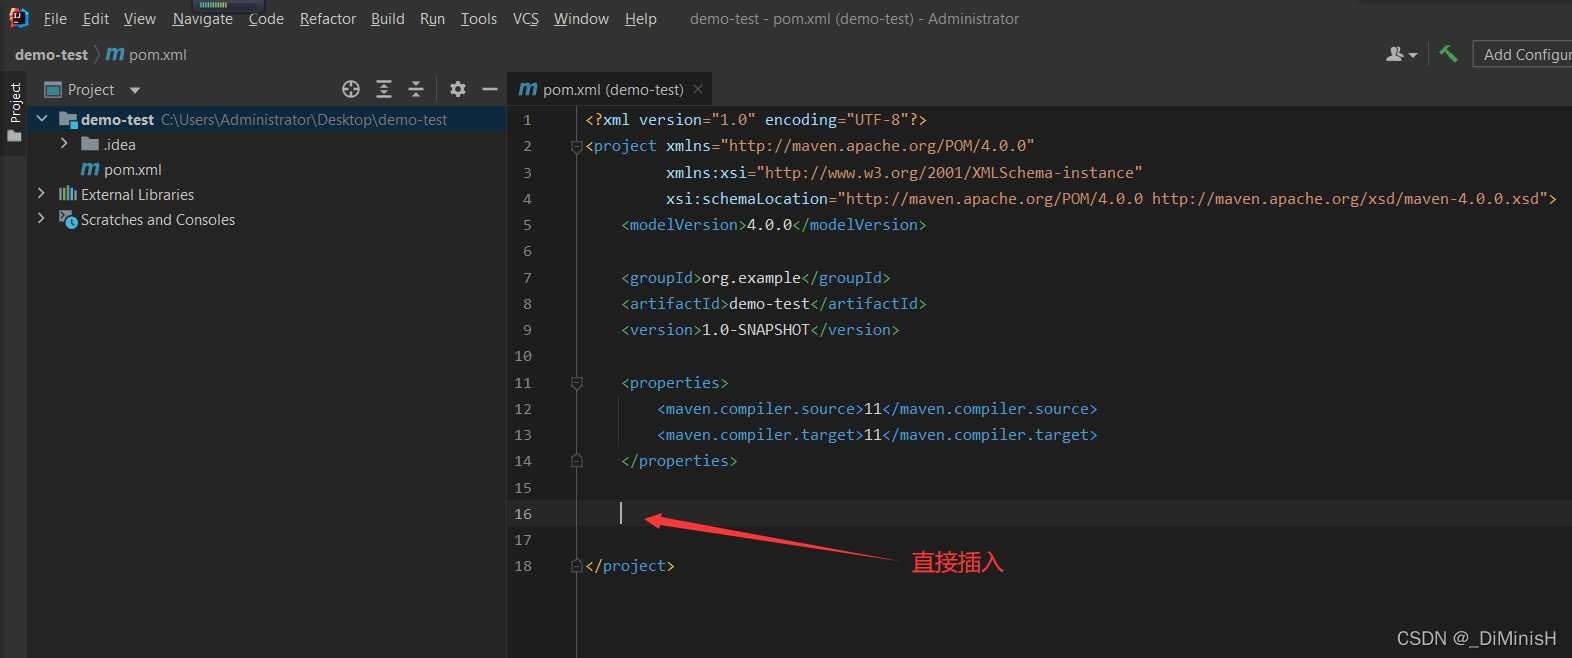The width and height of the screenshot is (1572, 658).
Task: Hide the Project panel with minus icon
Action: pos(490,89)
